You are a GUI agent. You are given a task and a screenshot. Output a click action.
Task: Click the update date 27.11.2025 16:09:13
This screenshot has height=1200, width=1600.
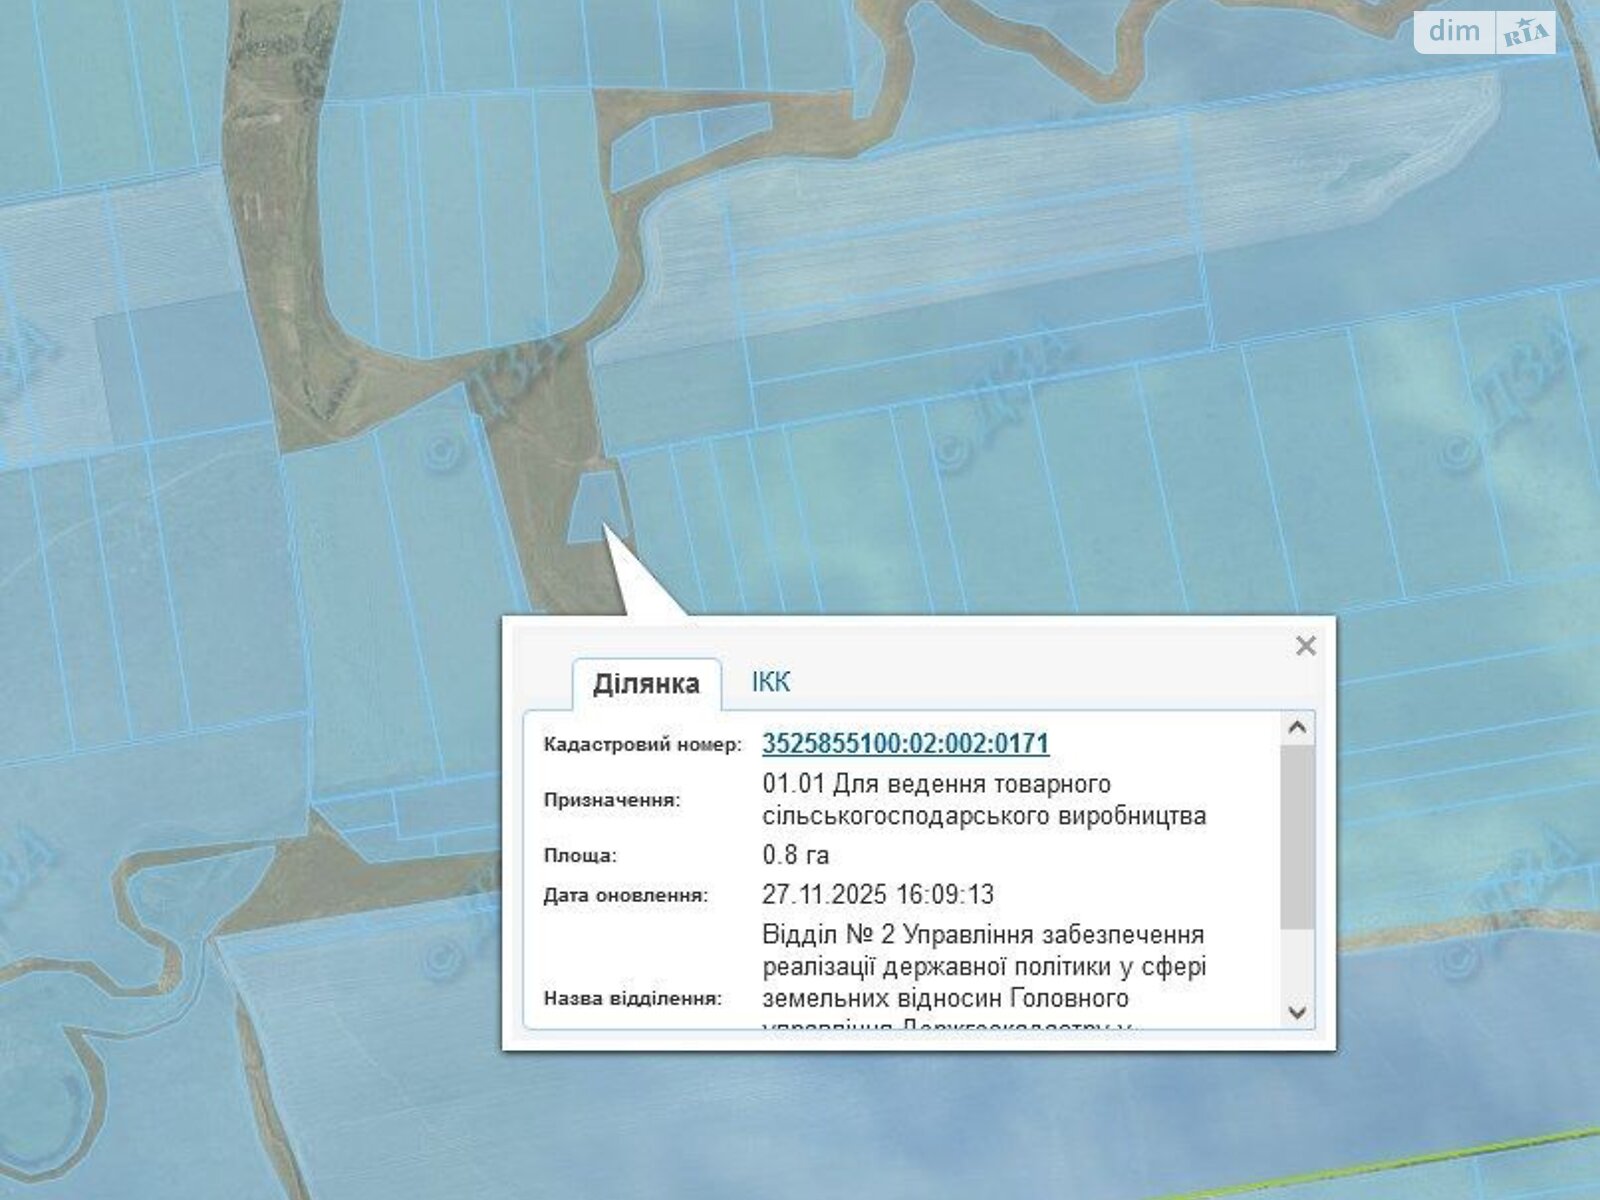pos(877,895)
